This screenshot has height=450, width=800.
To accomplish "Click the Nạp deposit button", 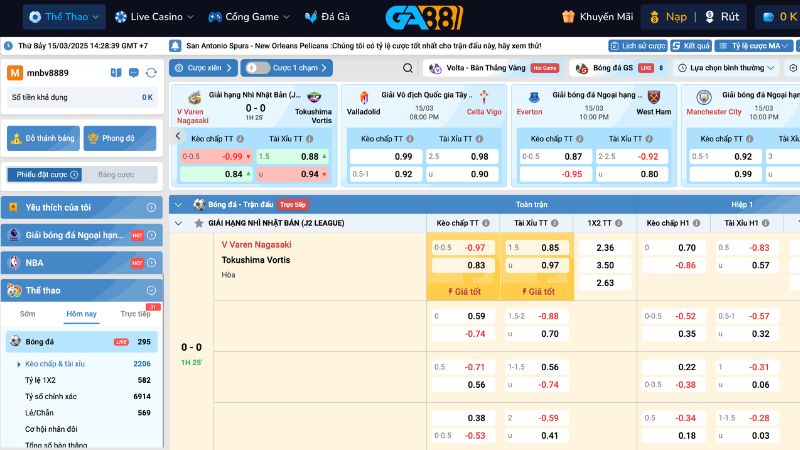I will coord(668,17).
